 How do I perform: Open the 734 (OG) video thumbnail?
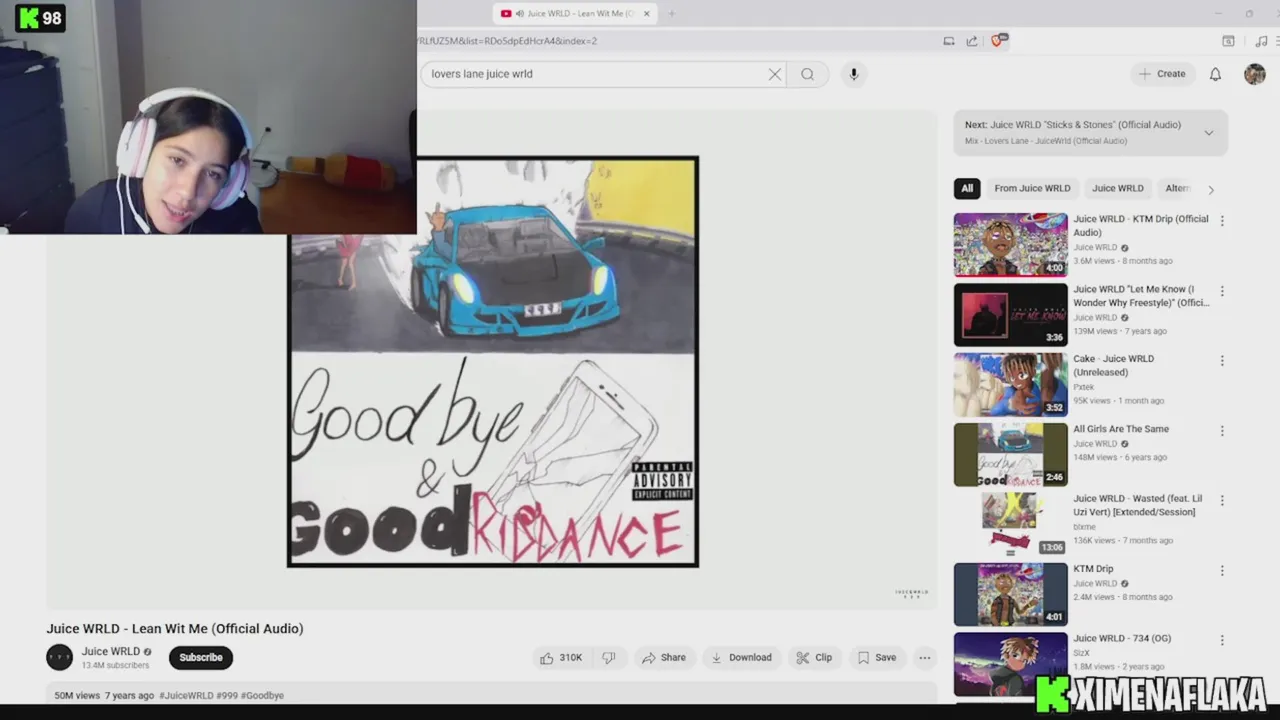[1011, 664]
